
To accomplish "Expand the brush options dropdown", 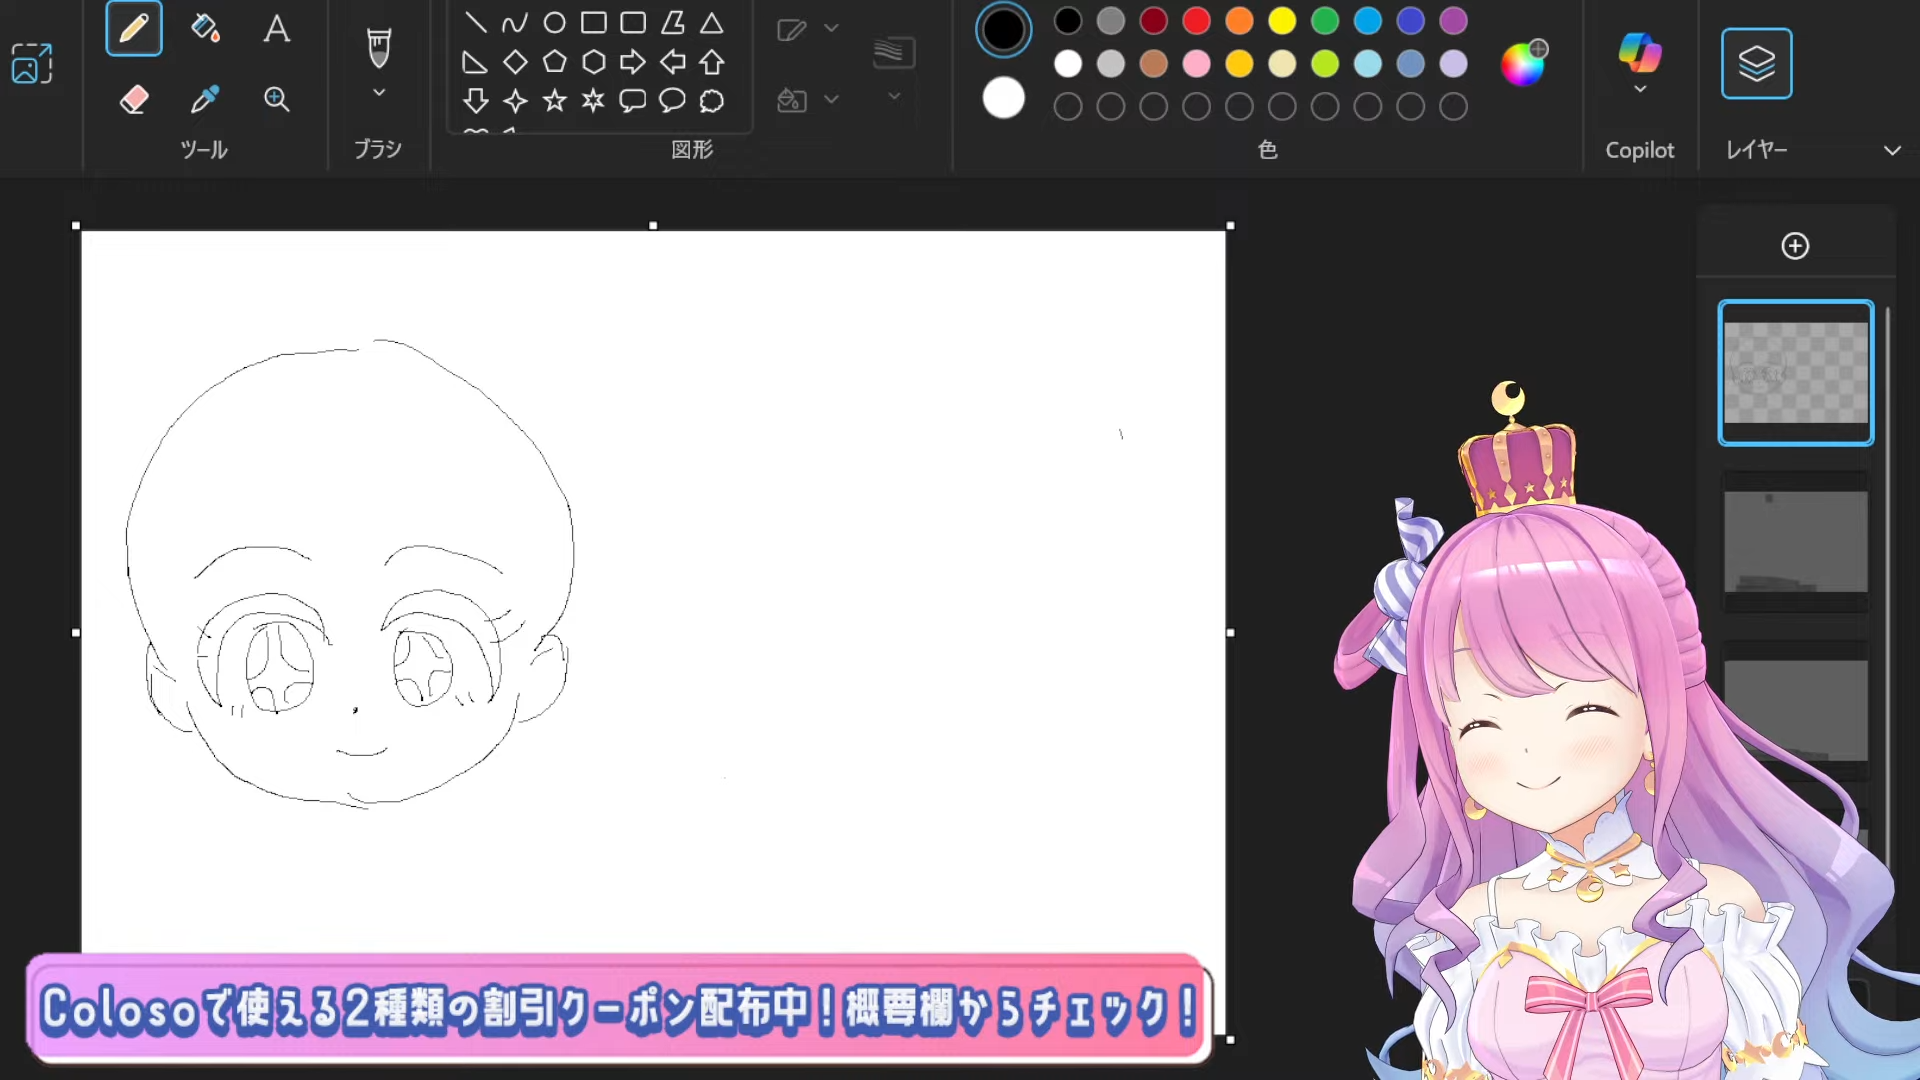I will [x=378, y=93].
